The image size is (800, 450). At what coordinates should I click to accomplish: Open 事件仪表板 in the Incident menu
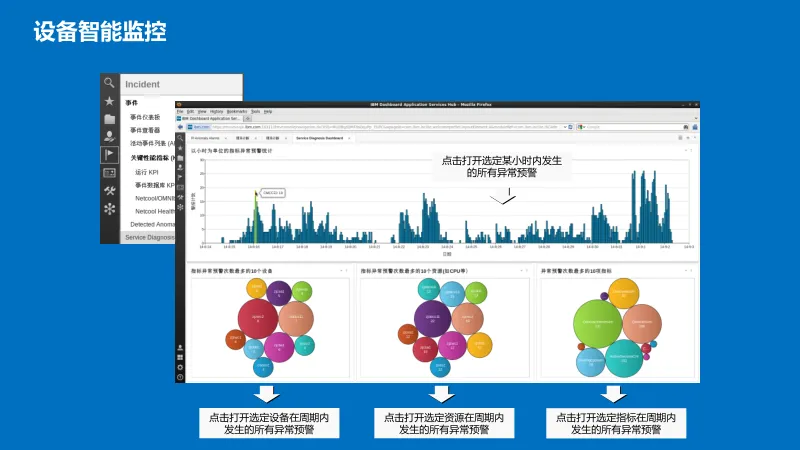(x=145, y=117)
